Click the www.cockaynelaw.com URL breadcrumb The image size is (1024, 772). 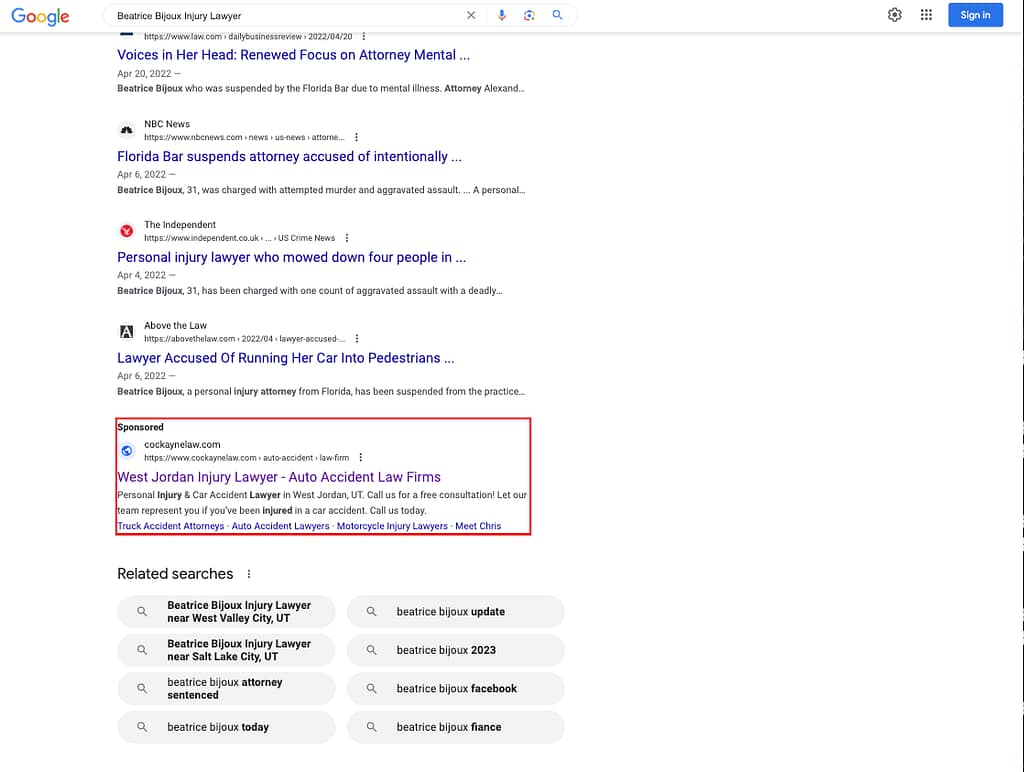tap(246, 458)
